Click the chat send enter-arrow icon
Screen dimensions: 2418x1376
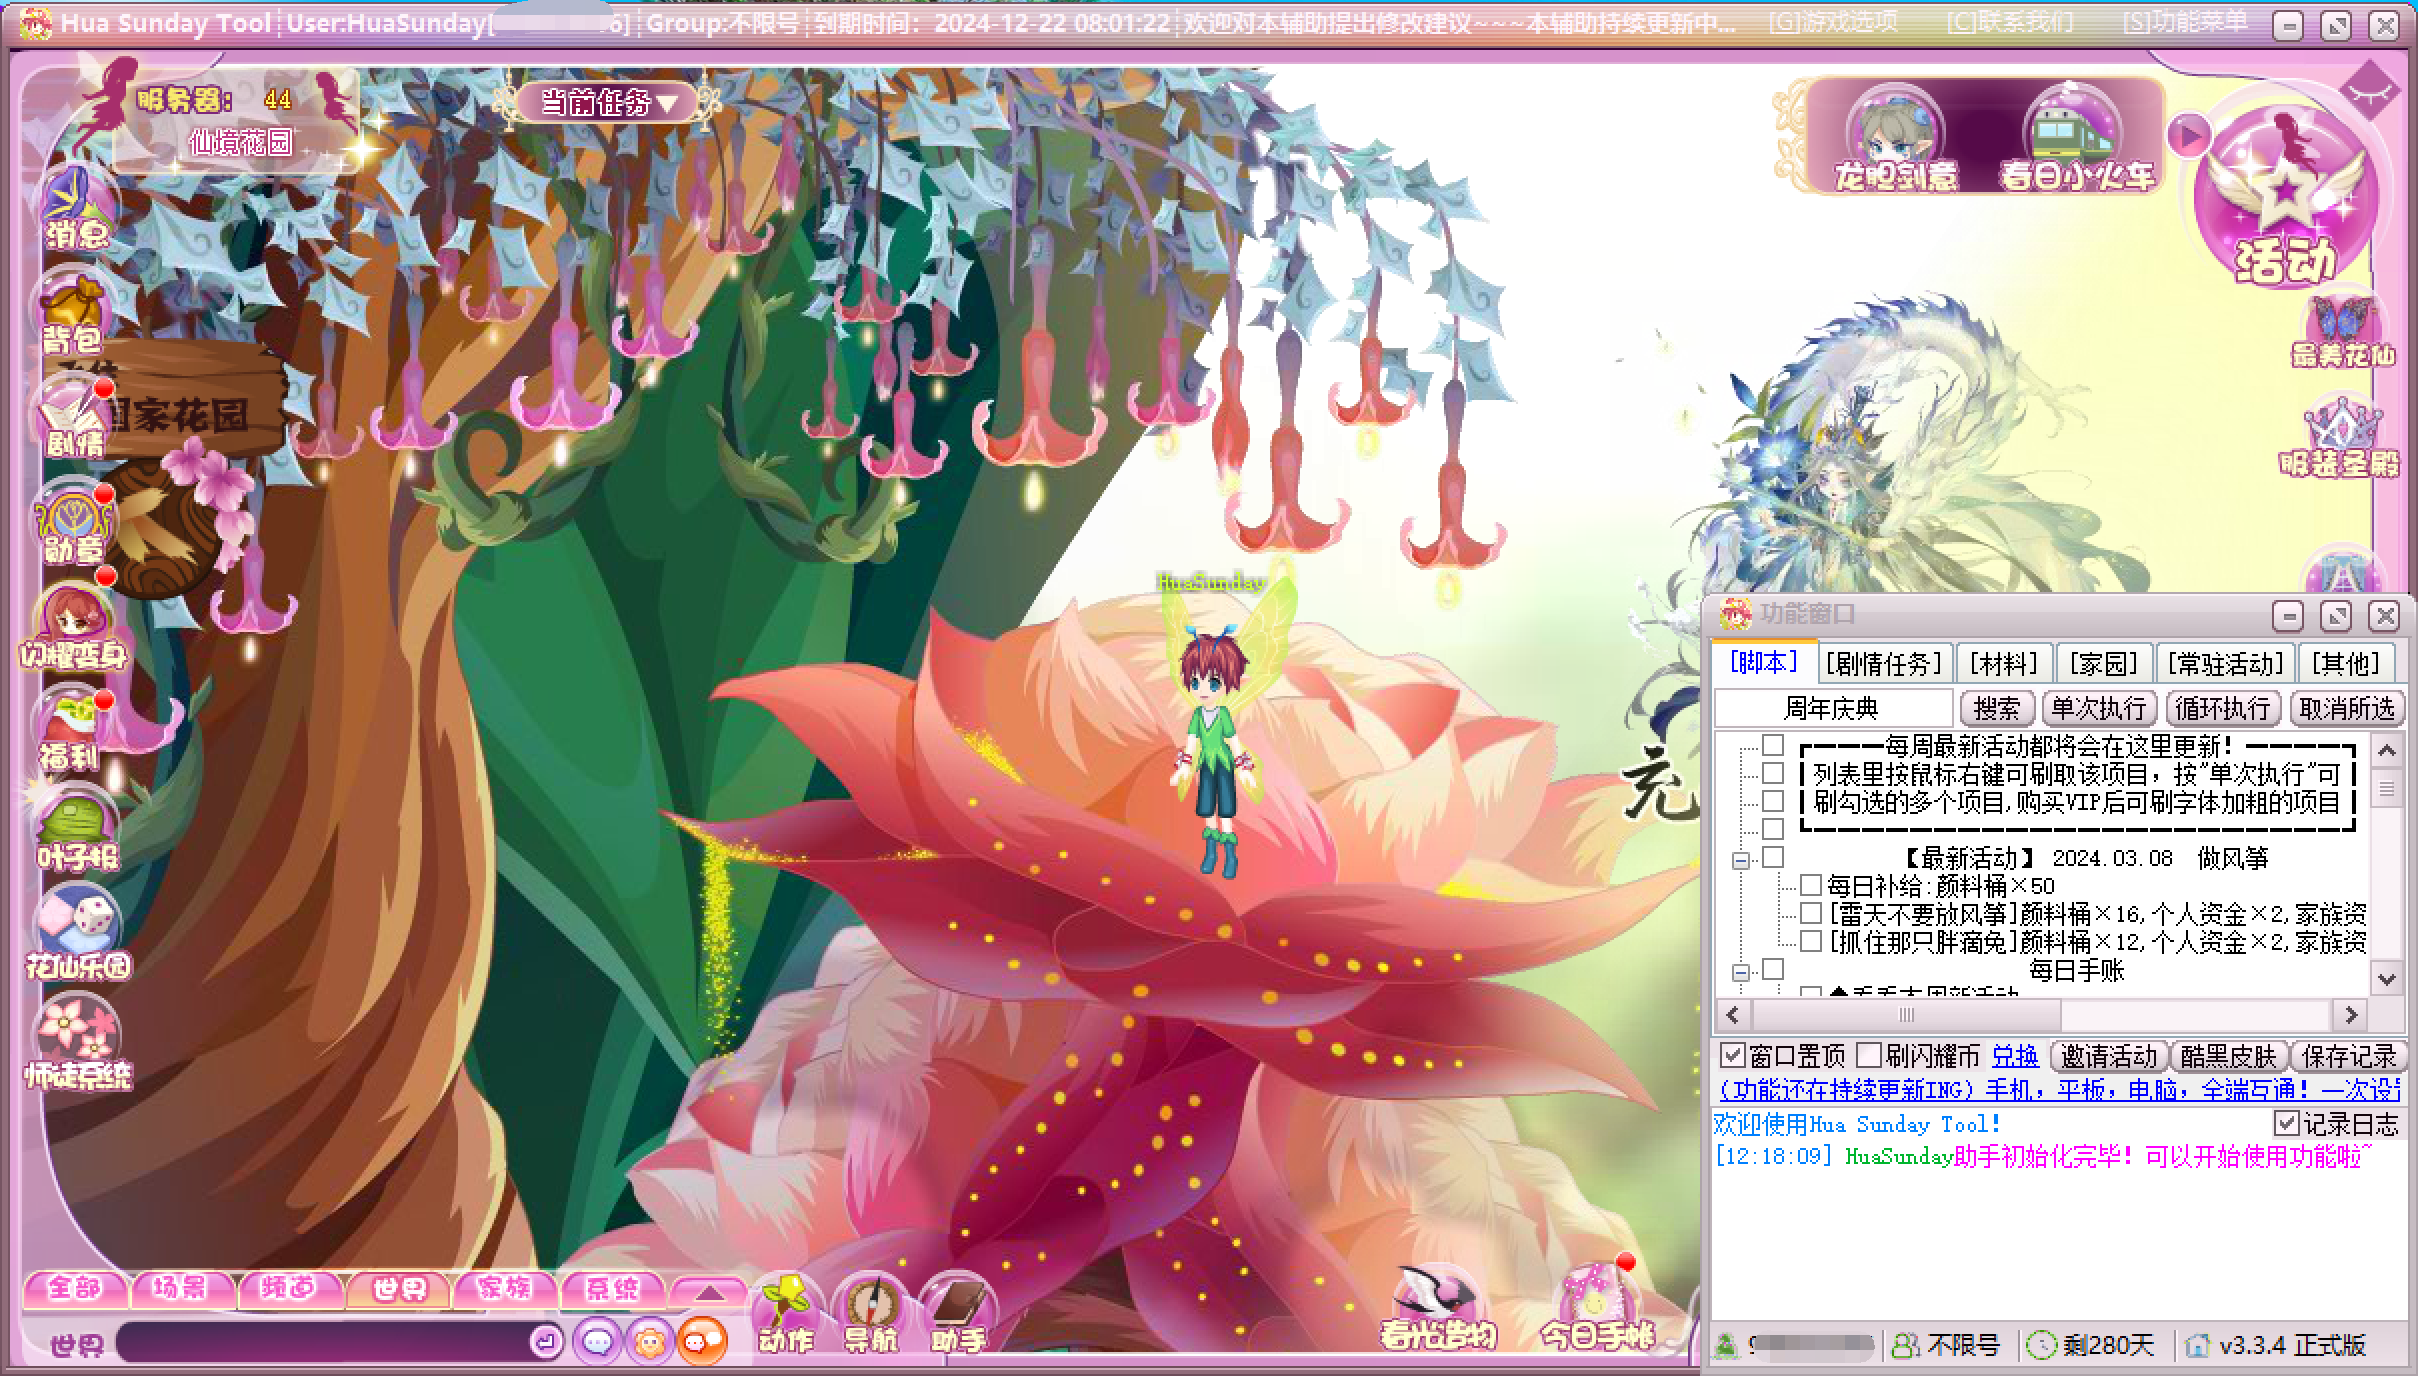[x=546, y=1341]
